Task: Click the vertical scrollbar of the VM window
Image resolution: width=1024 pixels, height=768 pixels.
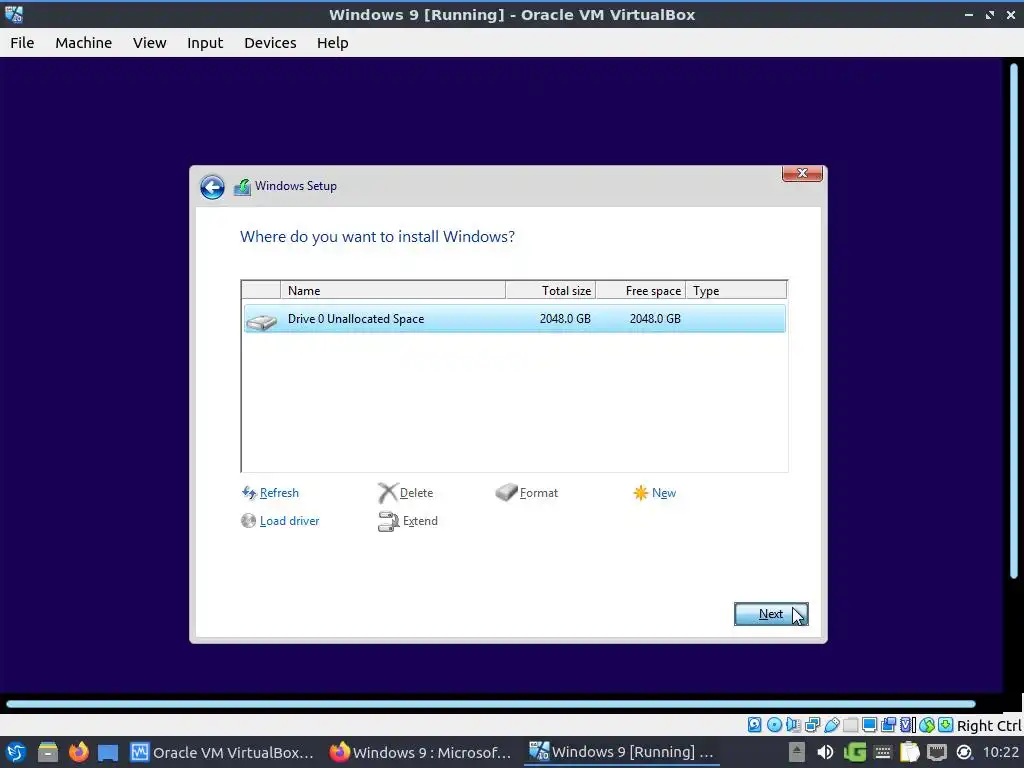Action: point(1014,321)
